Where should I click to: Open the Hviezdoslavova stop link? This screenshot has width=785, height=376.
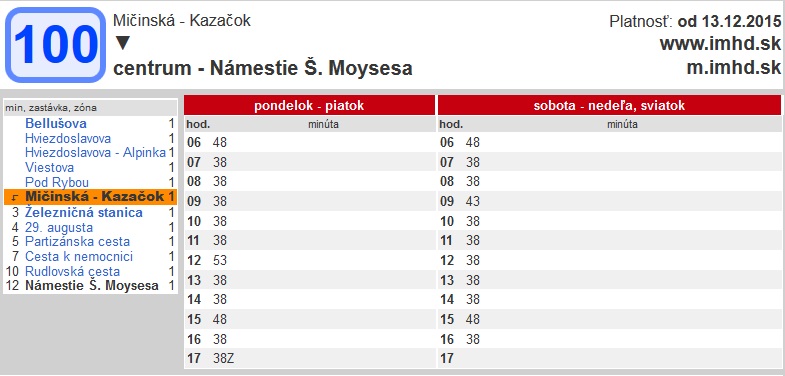[68, 139]
